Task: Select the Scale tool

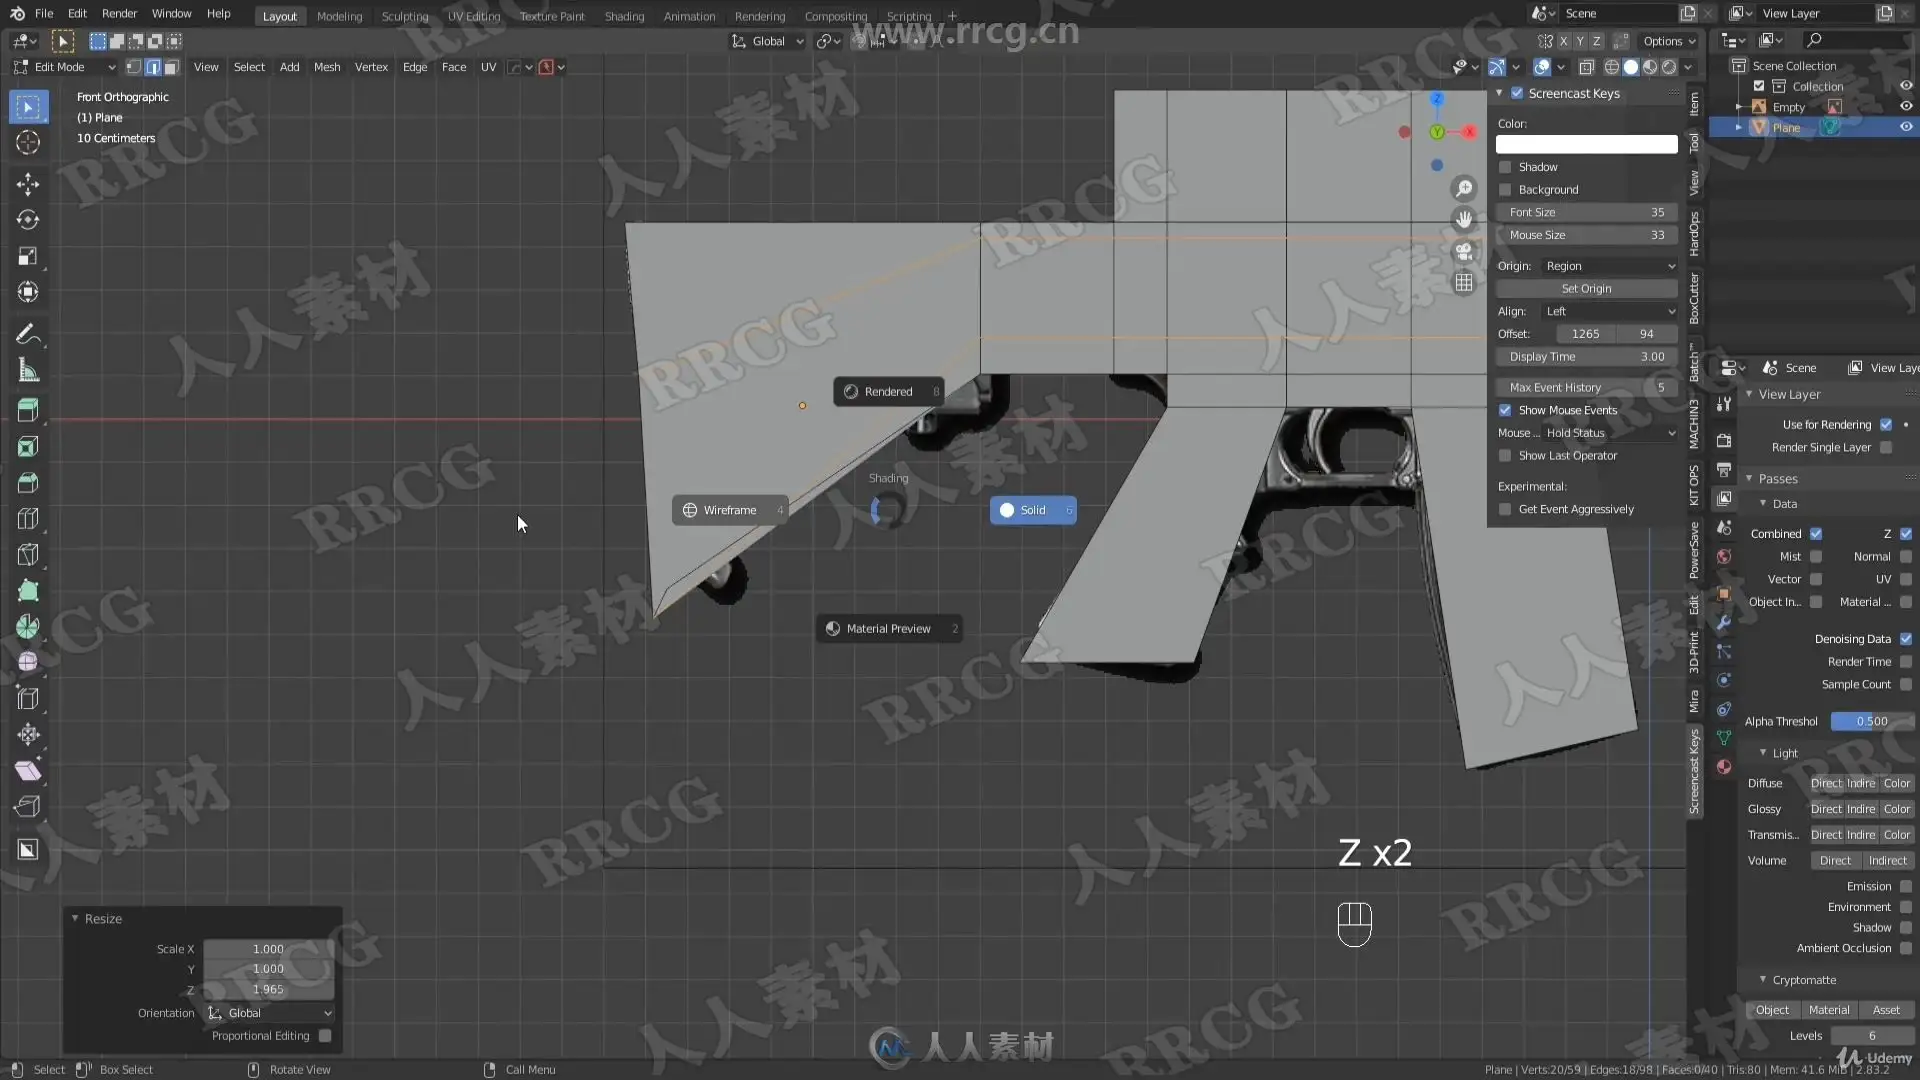Action: coord(28,256)
